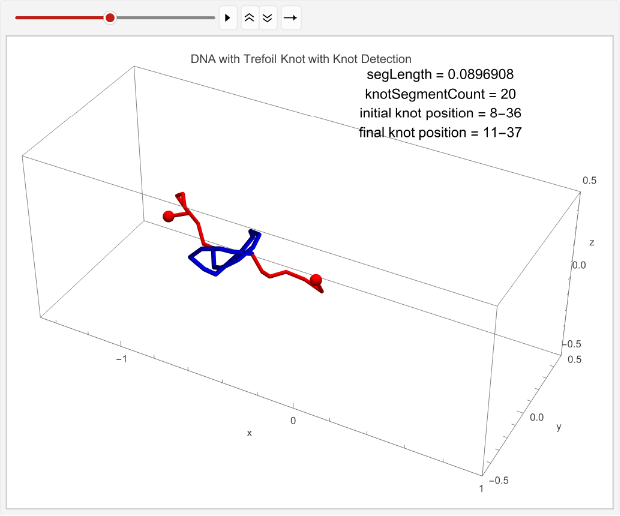Click the y axis label
This screenshot has width=620, height=516.
coord(558,427)
